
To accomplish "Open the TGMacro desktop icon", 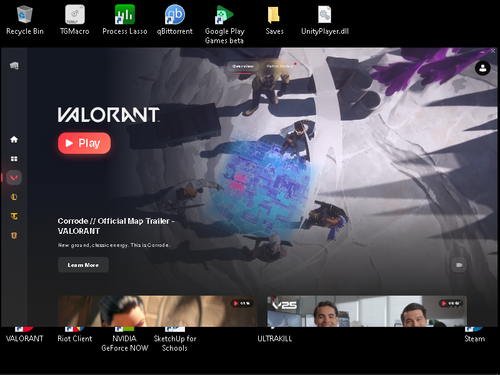I will pos(75,20).
